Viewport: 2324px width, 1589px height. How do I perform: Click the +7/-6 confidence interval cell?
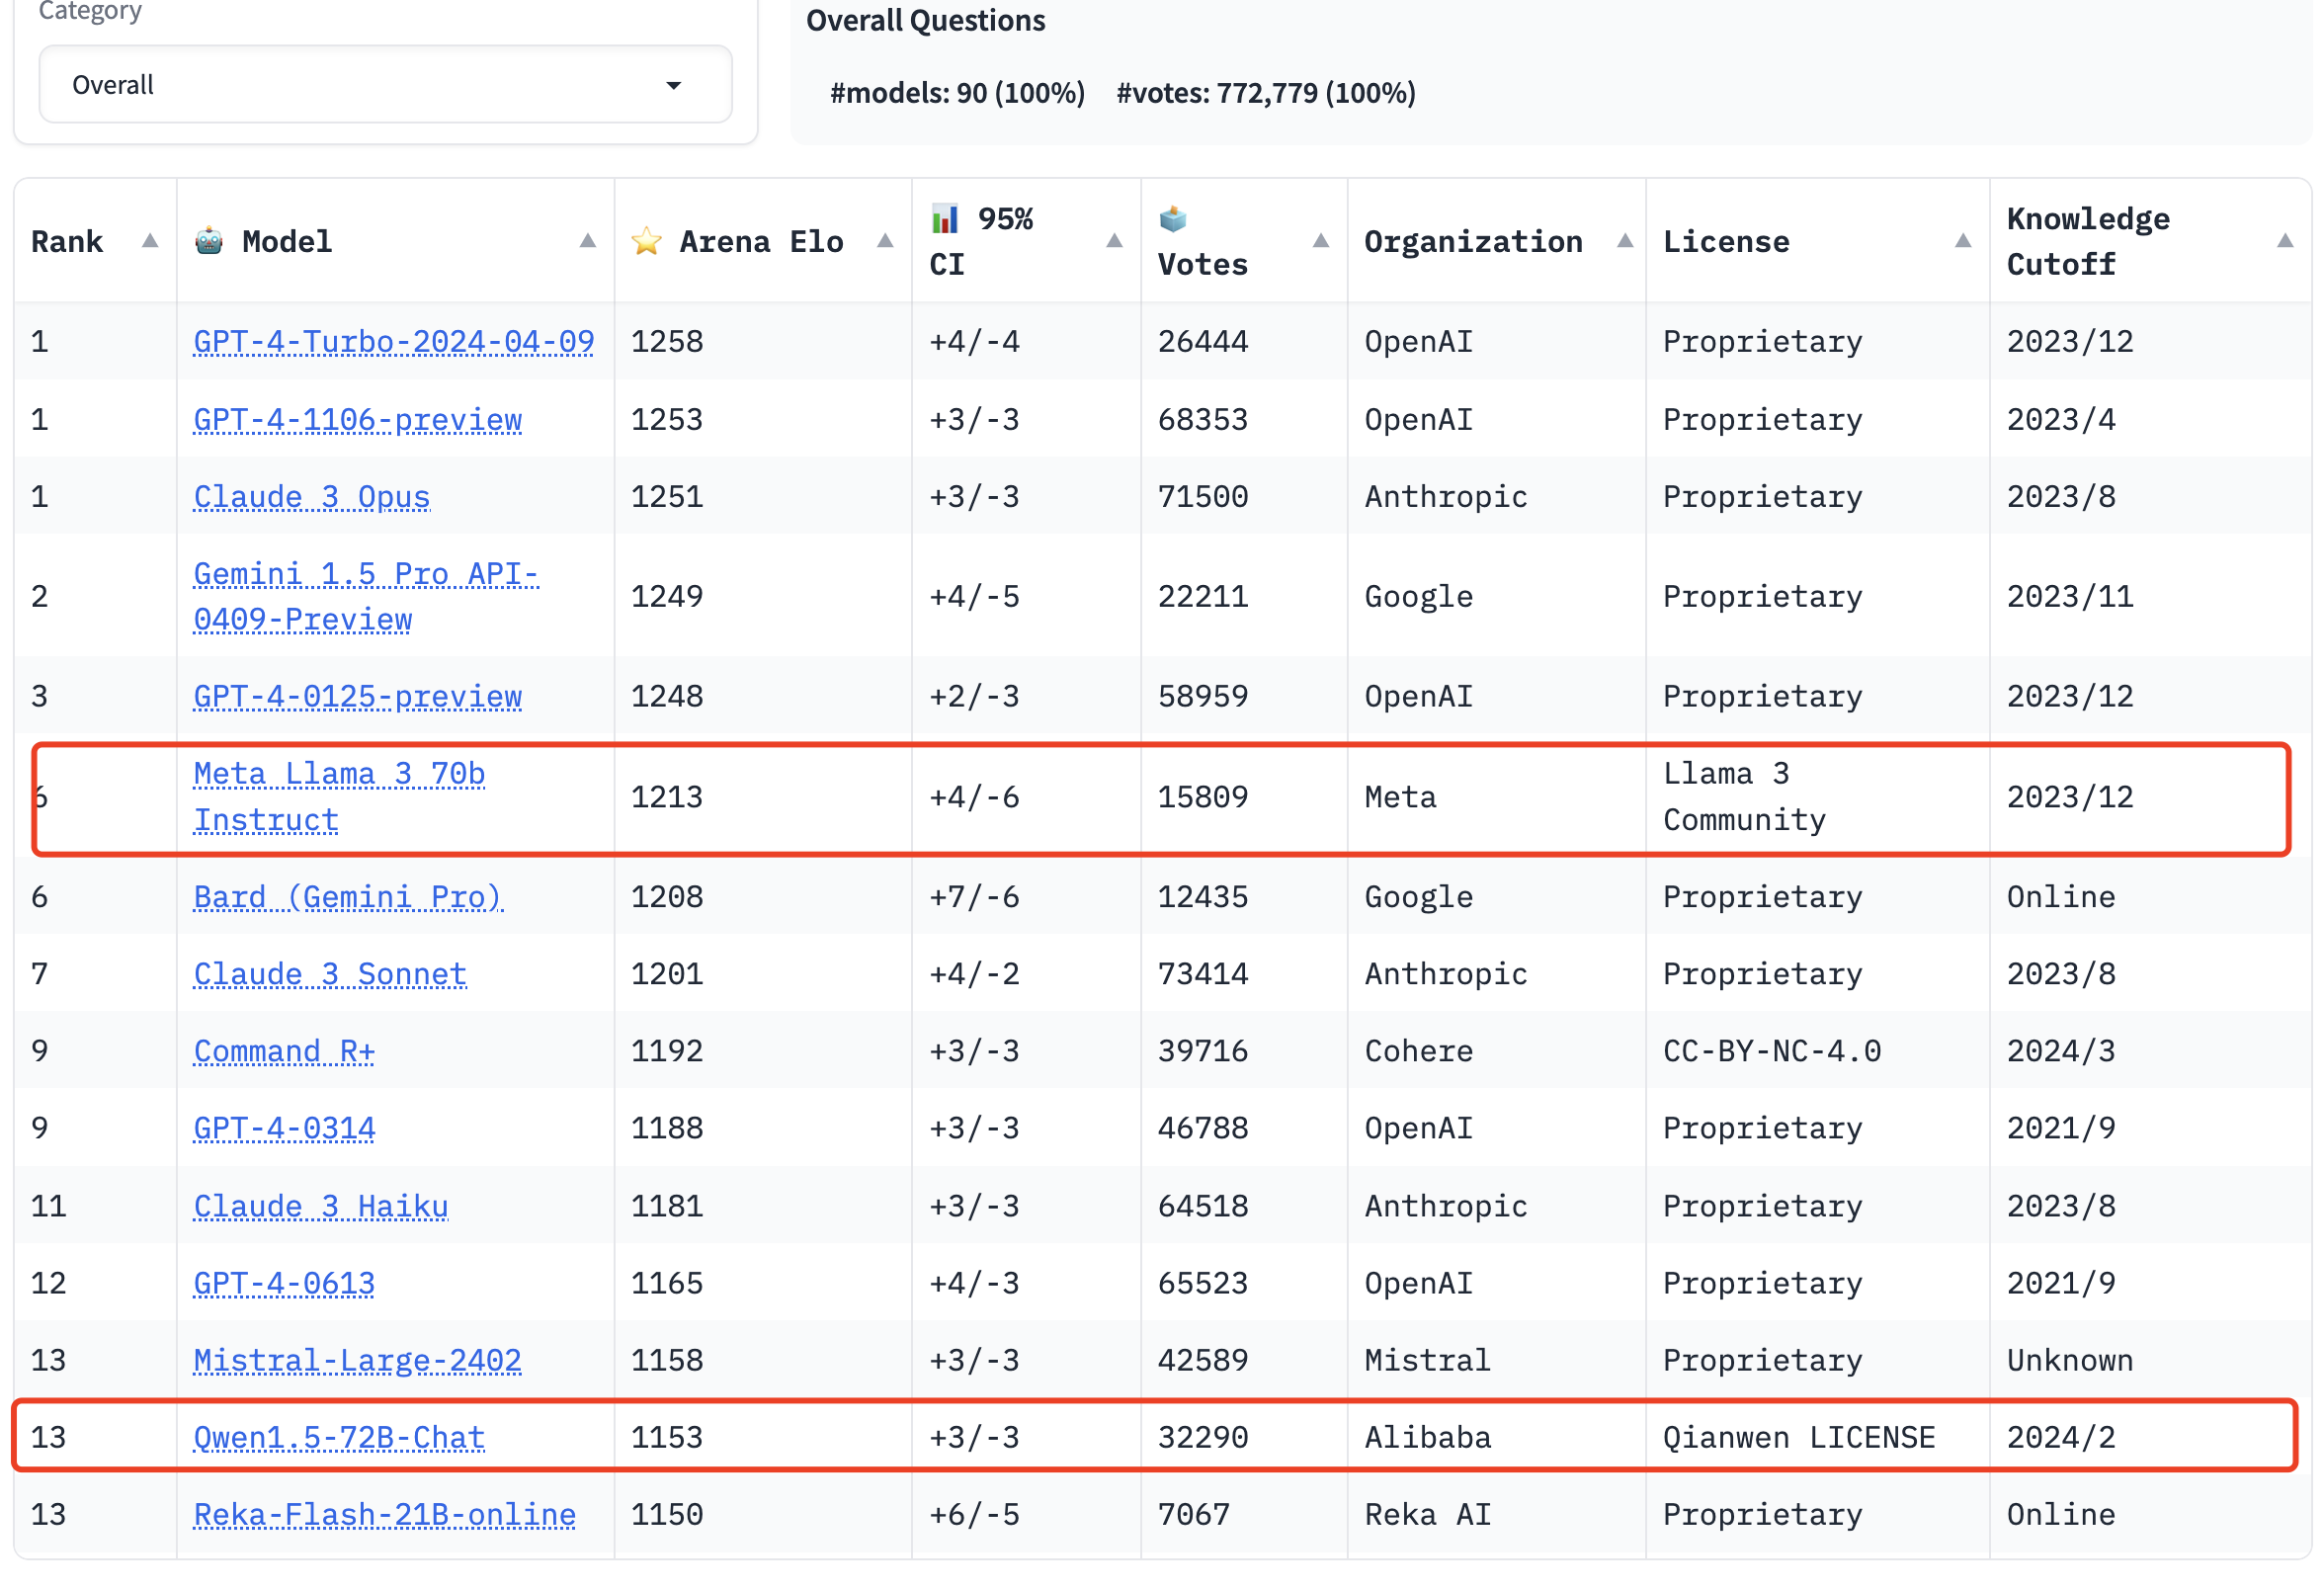tap(974, 897)
